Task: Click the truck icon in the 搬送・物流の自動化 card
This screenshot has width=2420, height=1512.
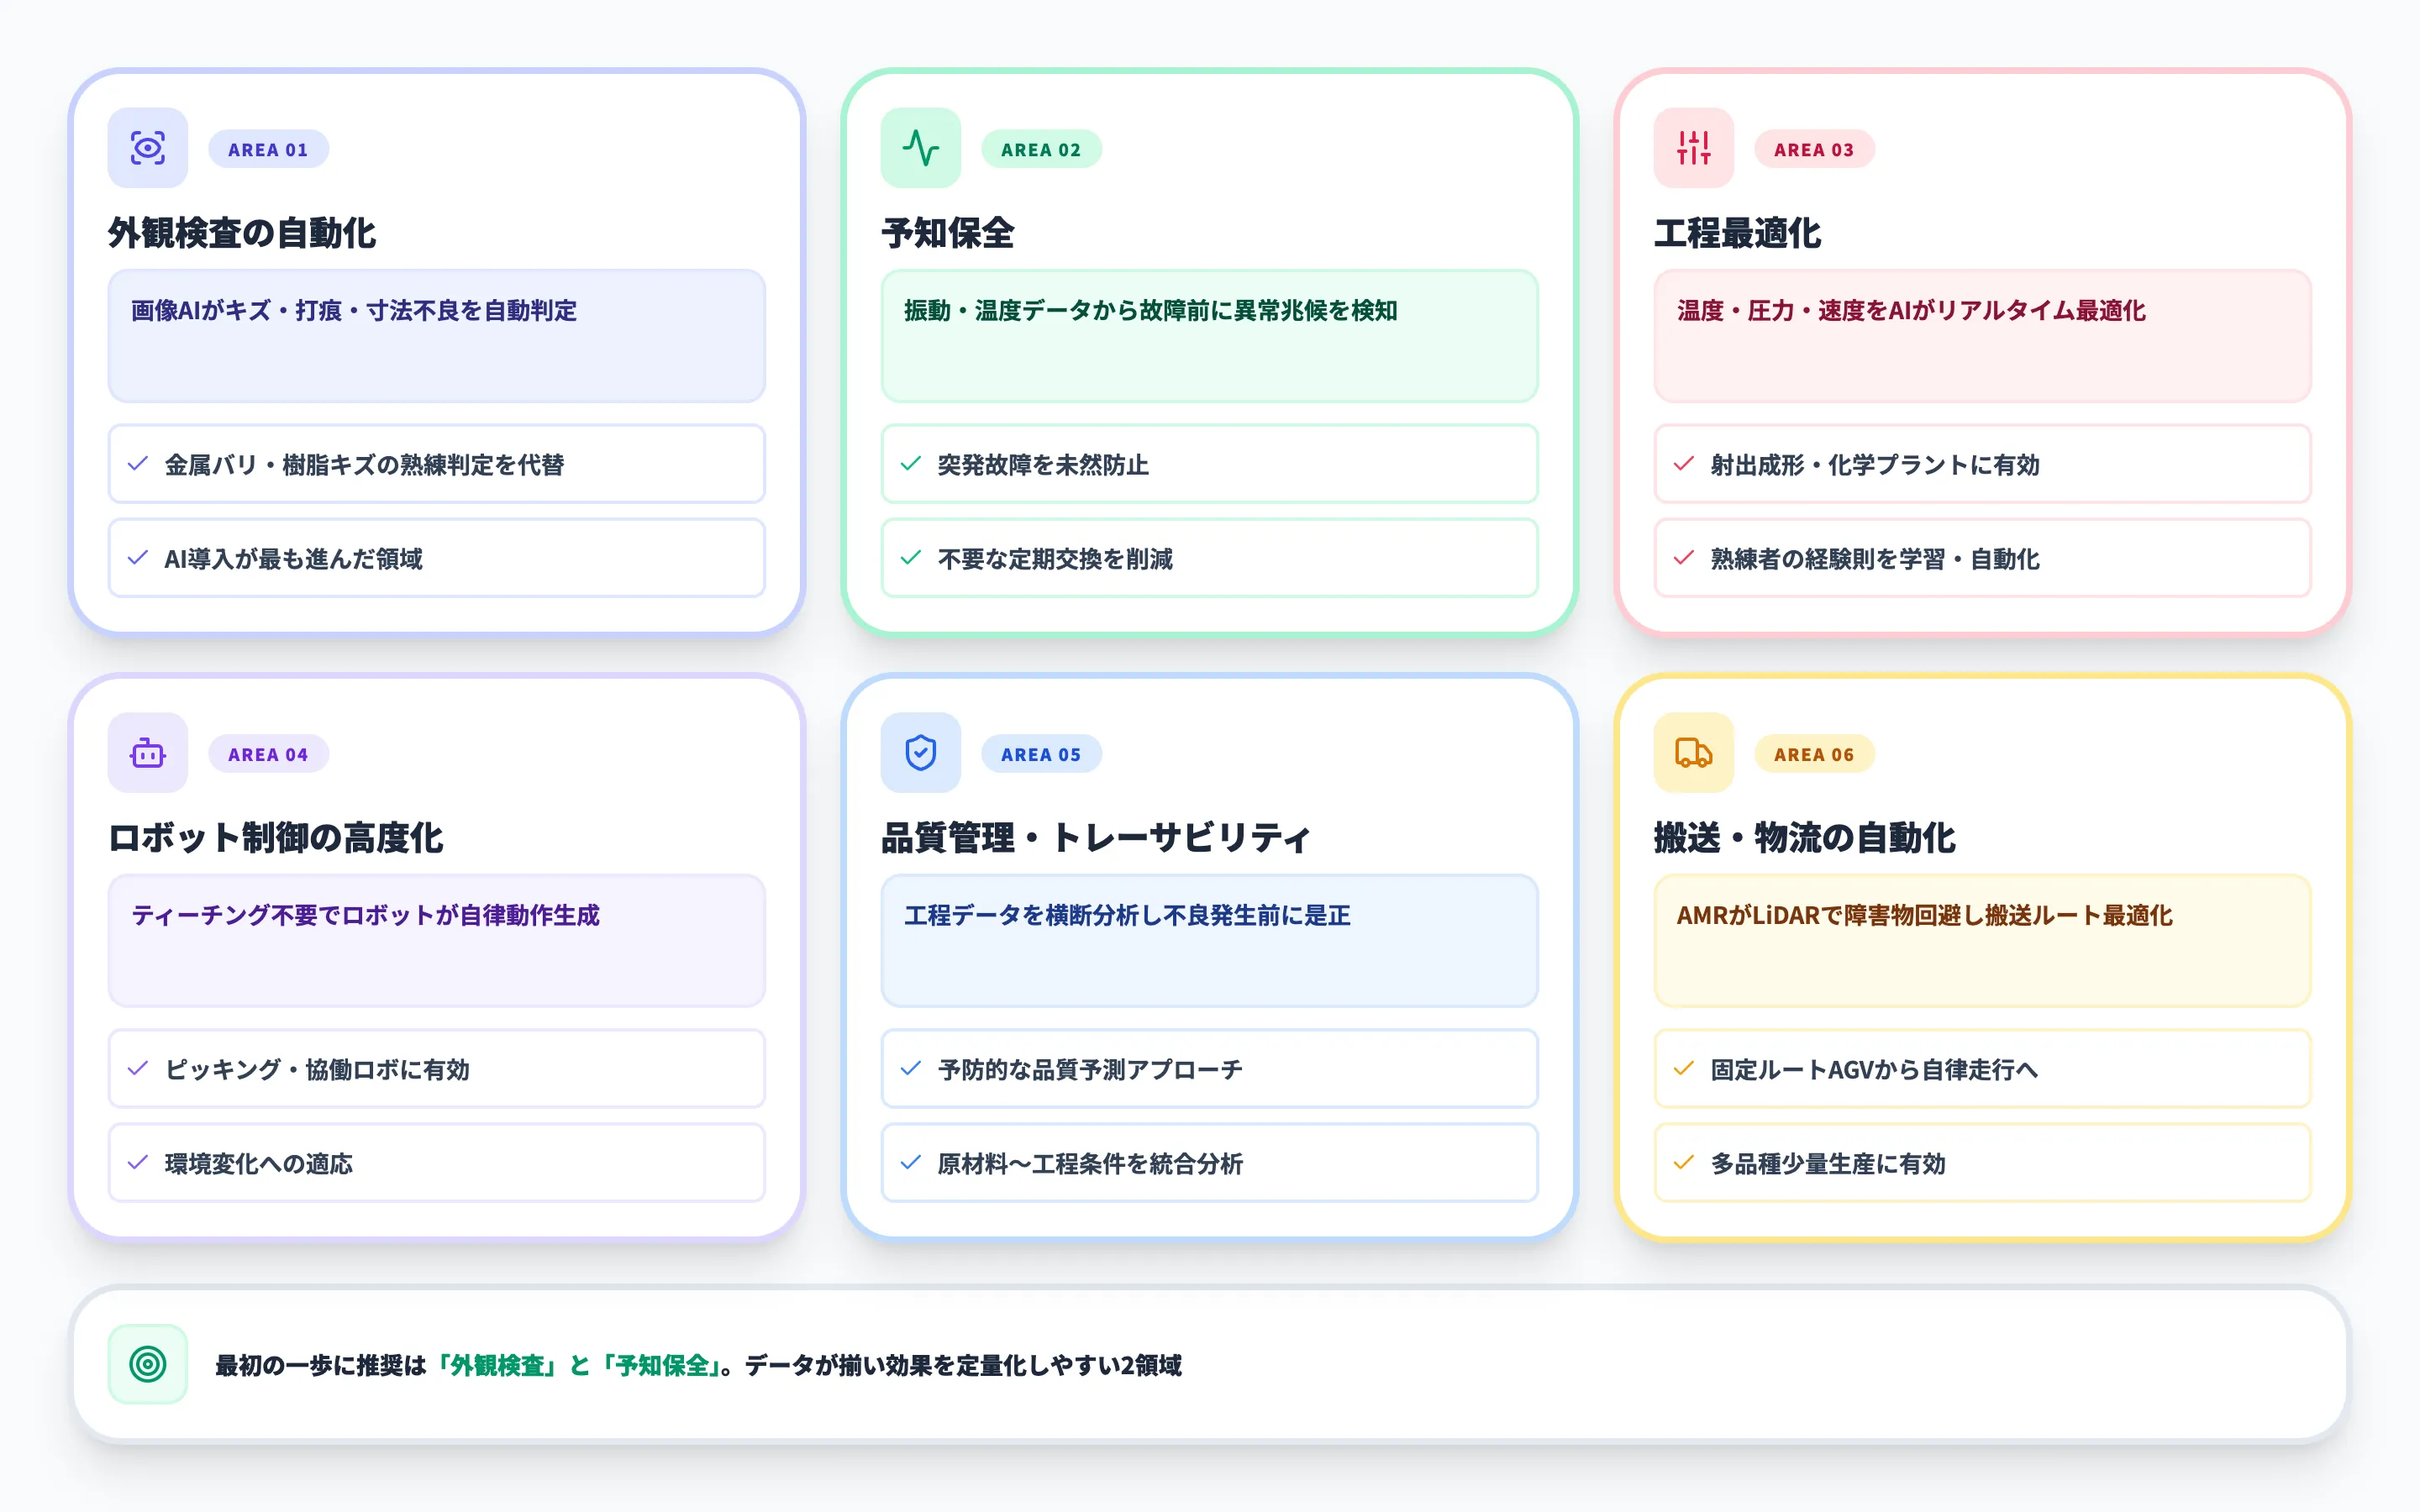Action: (x=1694, y=753)
